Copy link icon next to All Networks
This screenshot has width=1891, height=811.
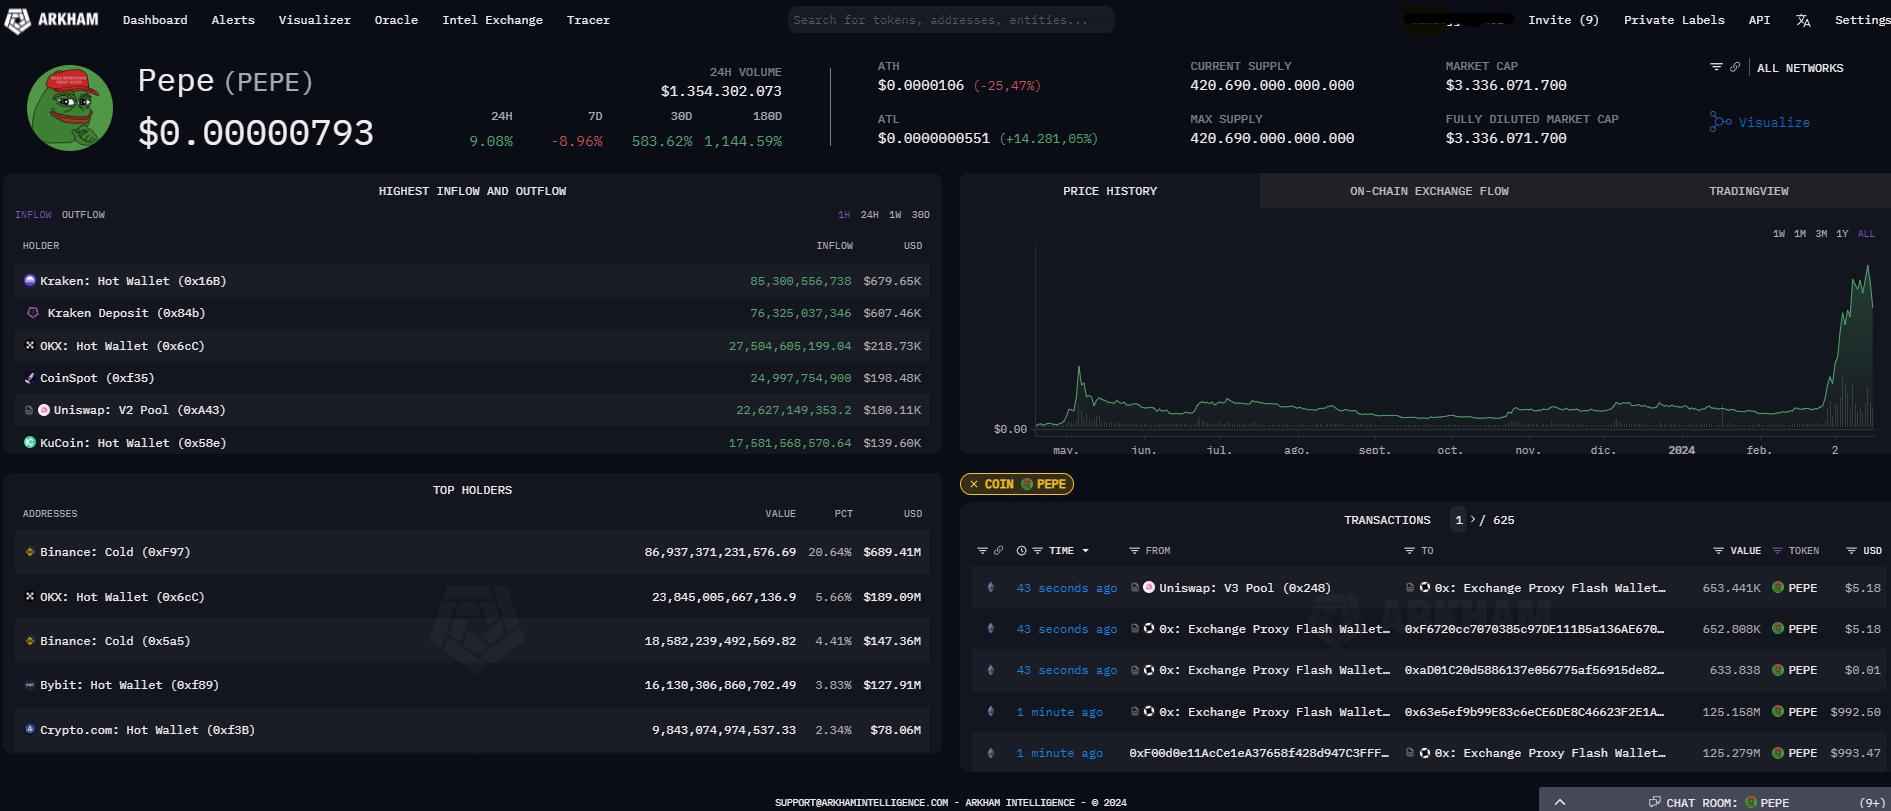click(1735, 67)
